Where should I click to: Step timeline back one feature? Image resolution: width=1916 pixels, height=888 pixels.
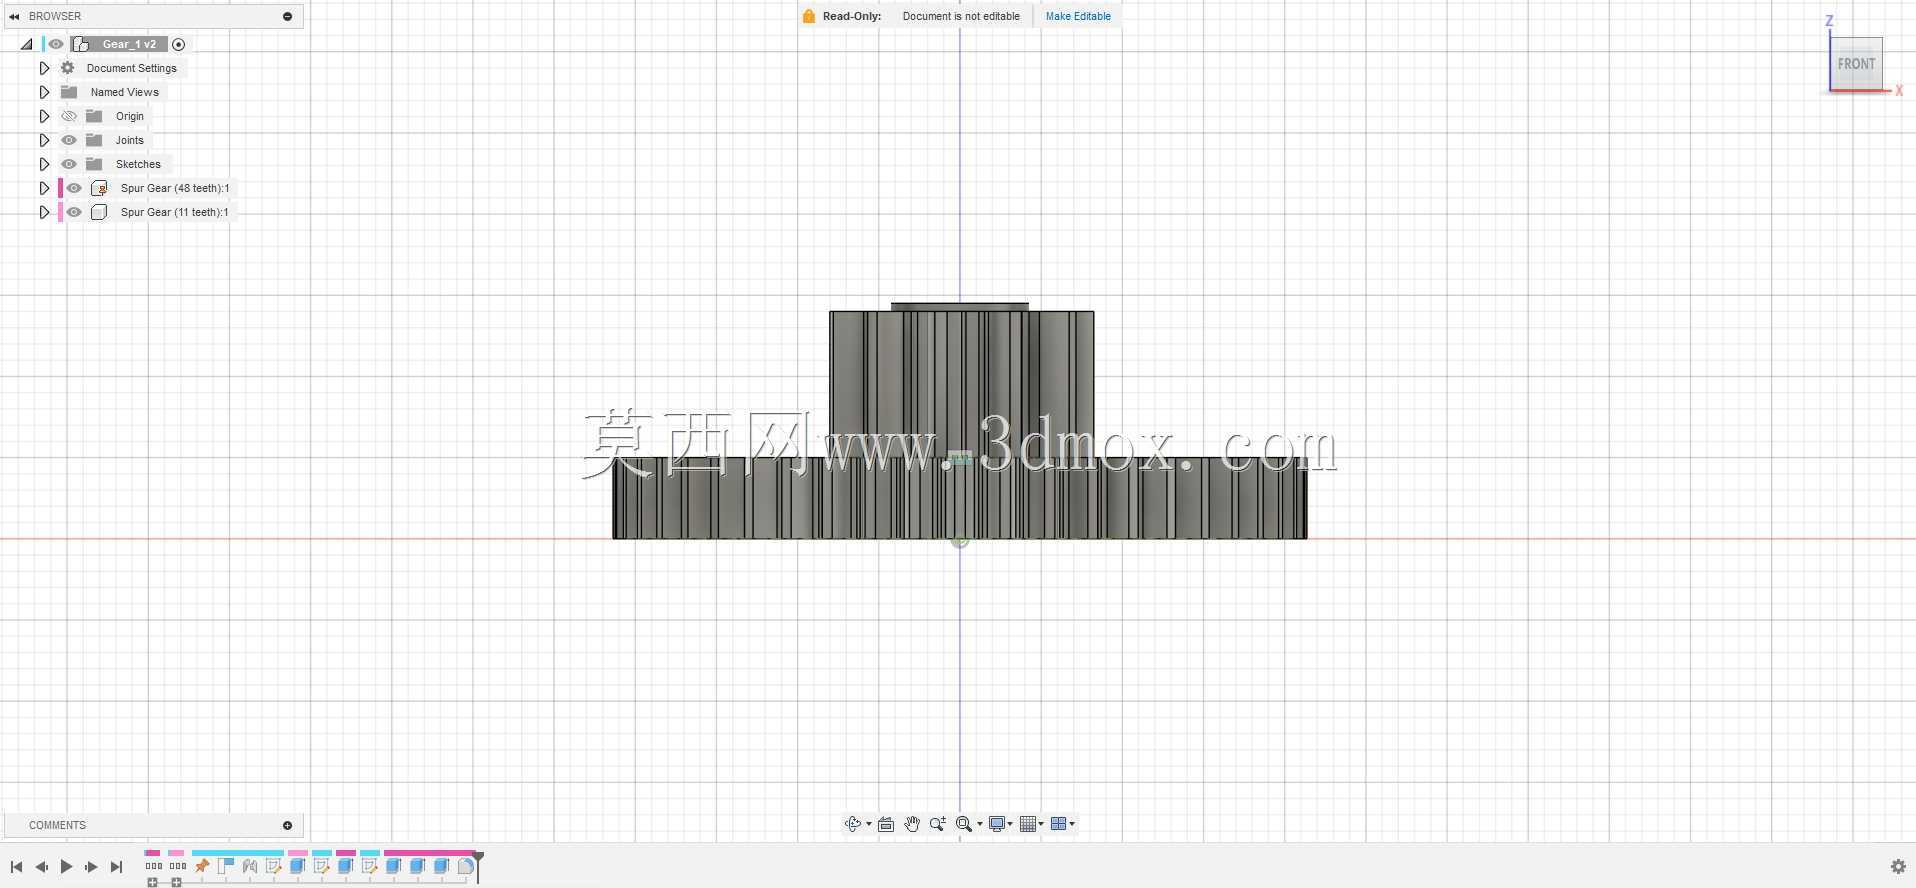click(41, 867)
